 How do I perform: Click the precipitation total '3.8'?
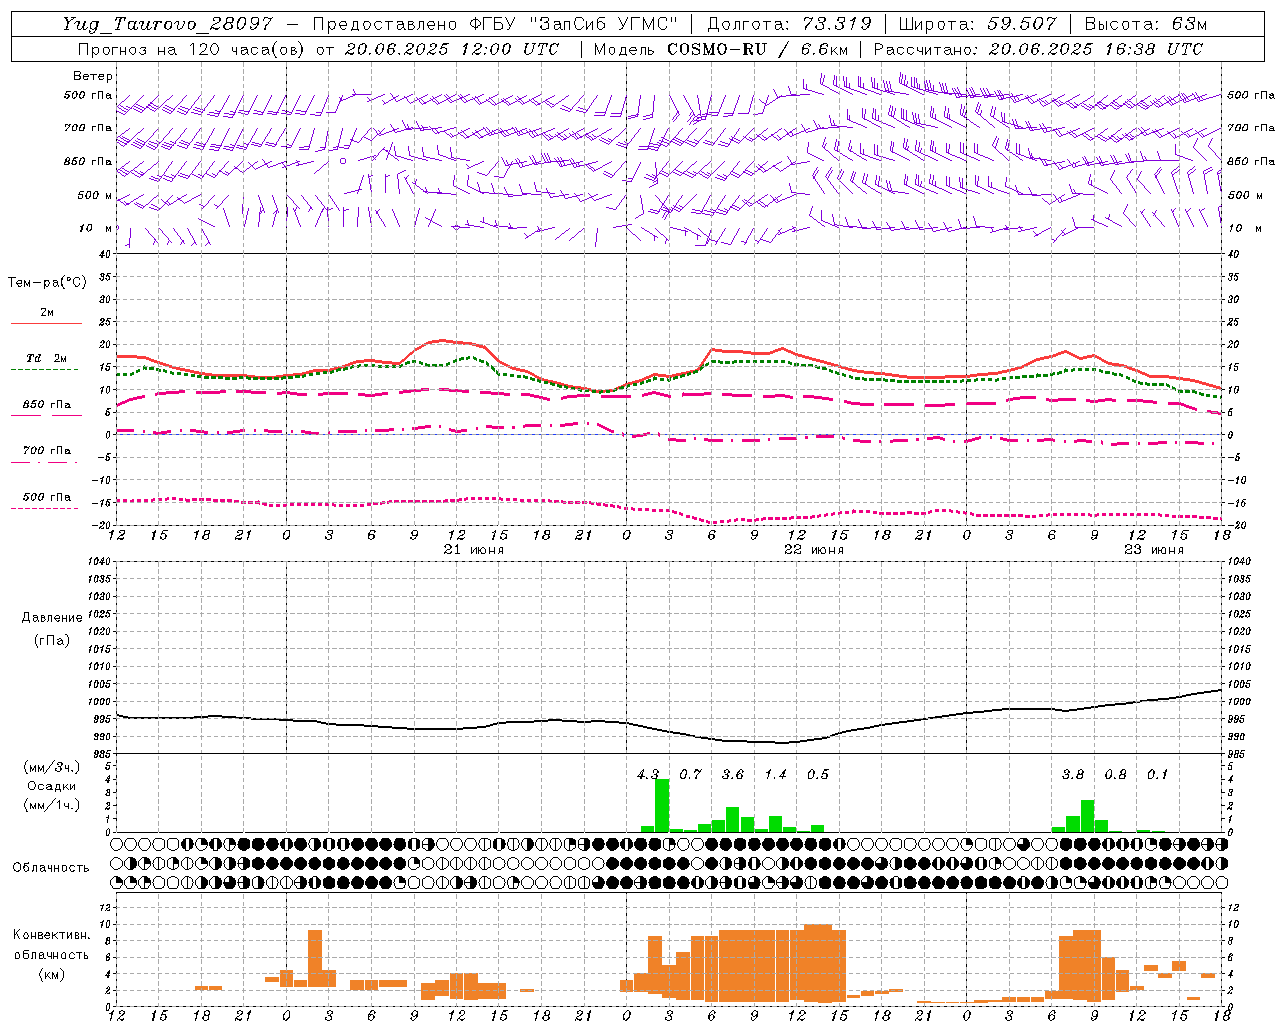(1073, 774)
